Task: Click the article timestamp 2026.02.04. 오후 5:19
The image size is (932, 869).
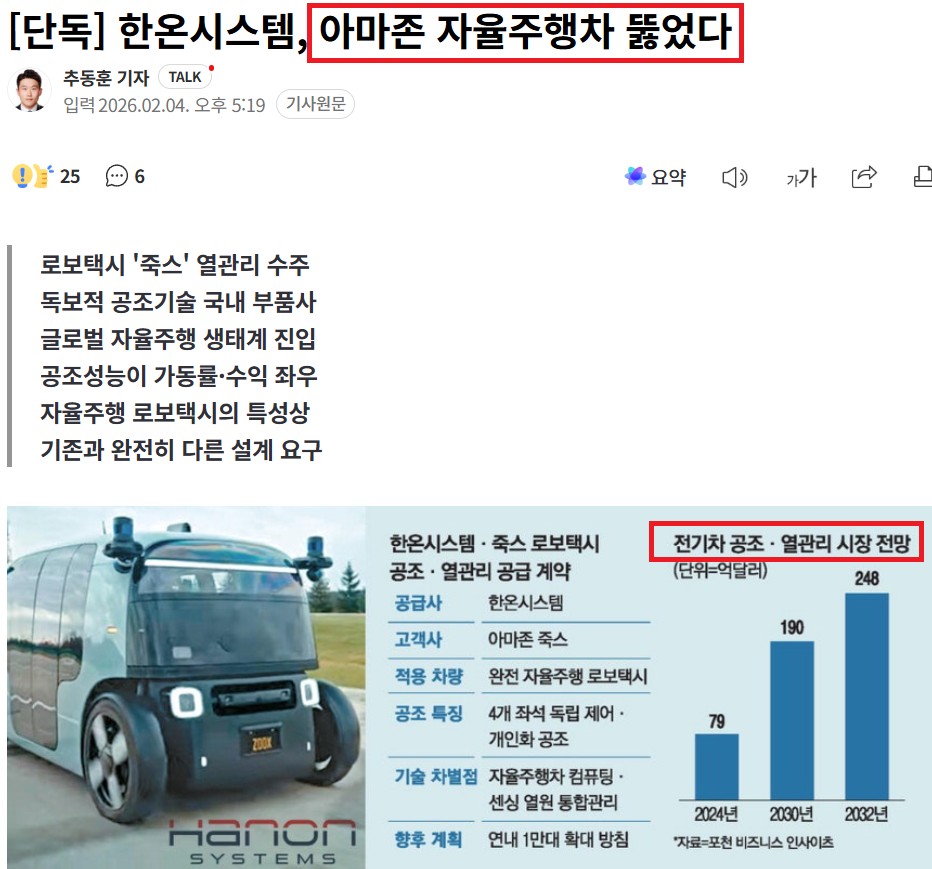Action: click(x=165, y=104)
